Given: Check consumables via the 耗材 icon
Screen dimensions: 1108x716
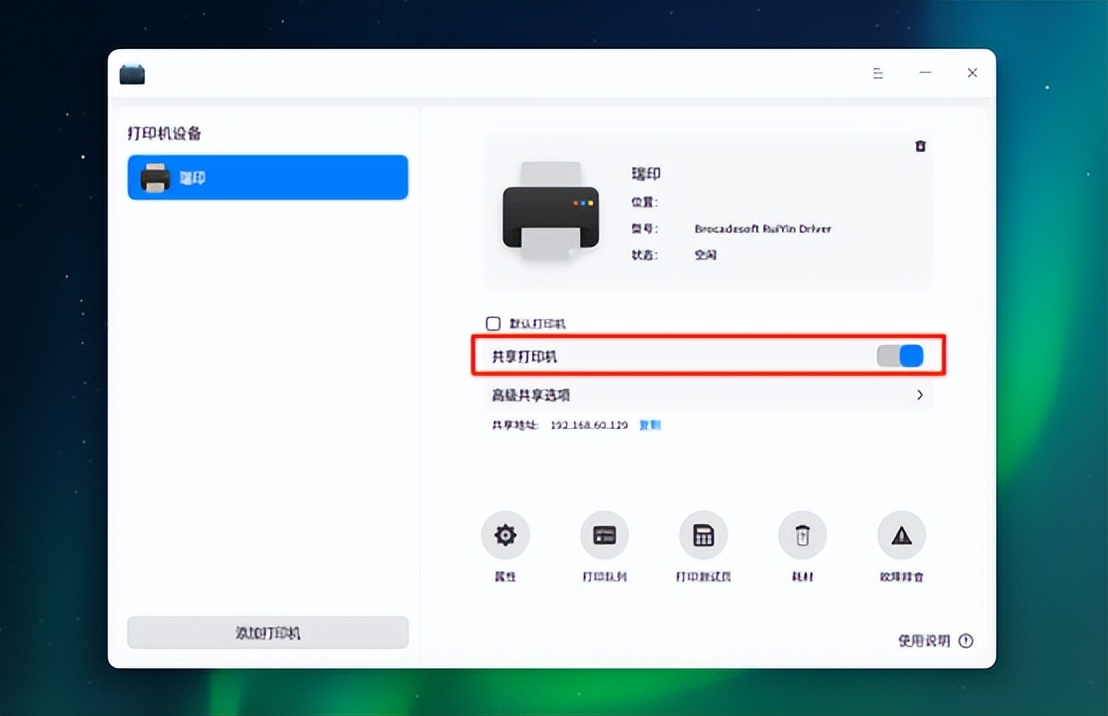Looking at the screenshot, I should (801, 534).
